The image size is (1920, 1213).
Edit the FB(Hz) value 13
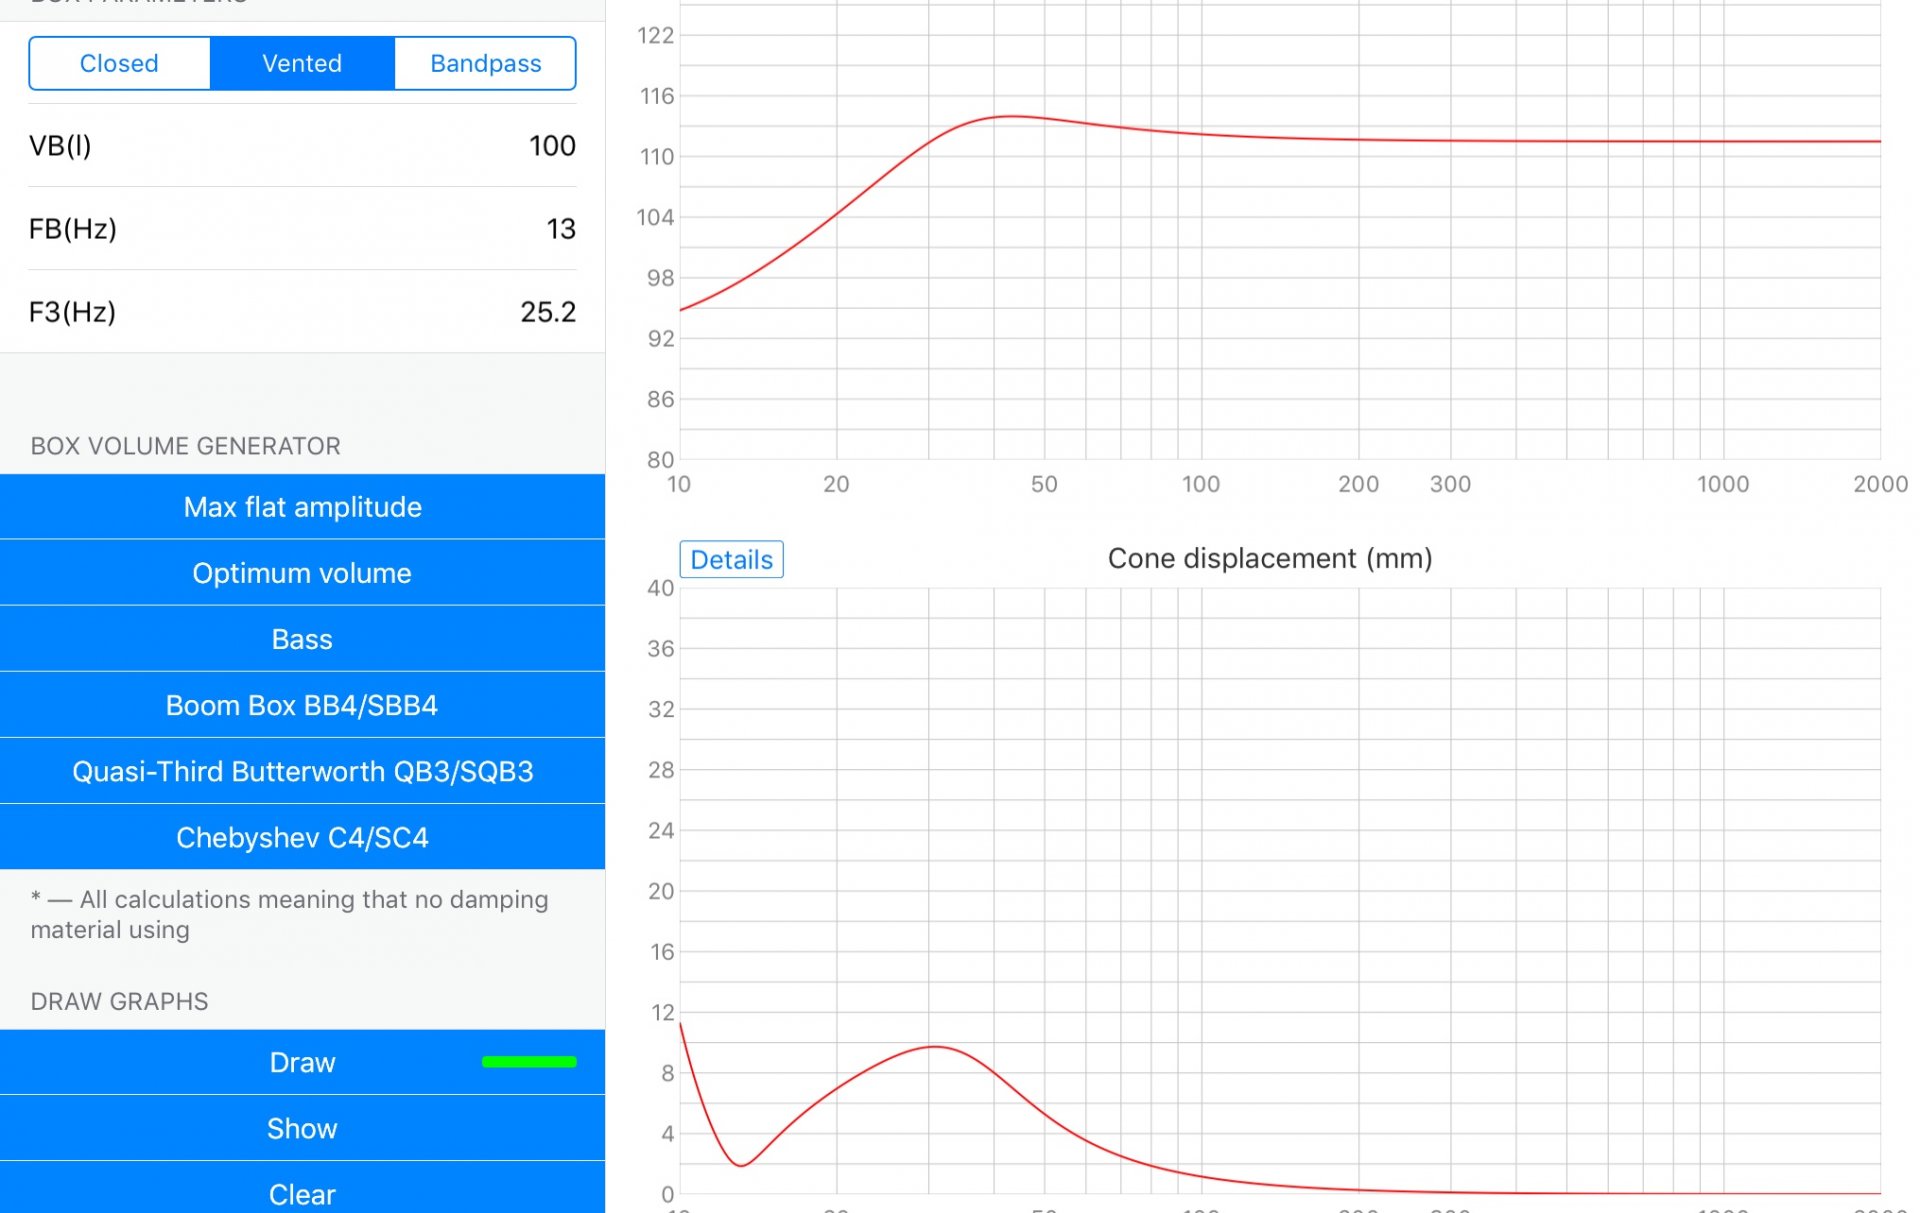click(x=560, y=229)
